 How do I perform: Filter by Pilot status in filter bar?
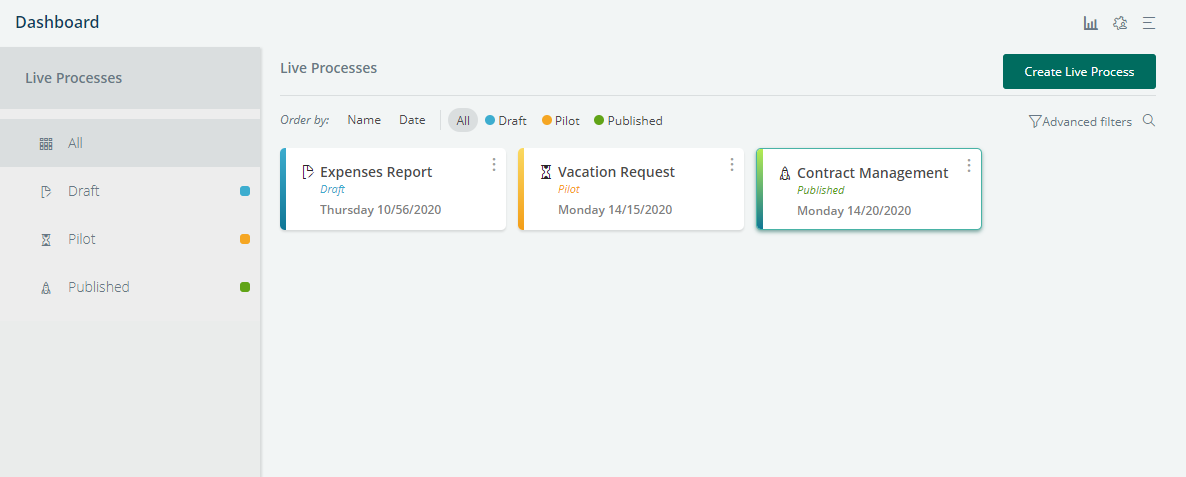(x=560, y=120)
